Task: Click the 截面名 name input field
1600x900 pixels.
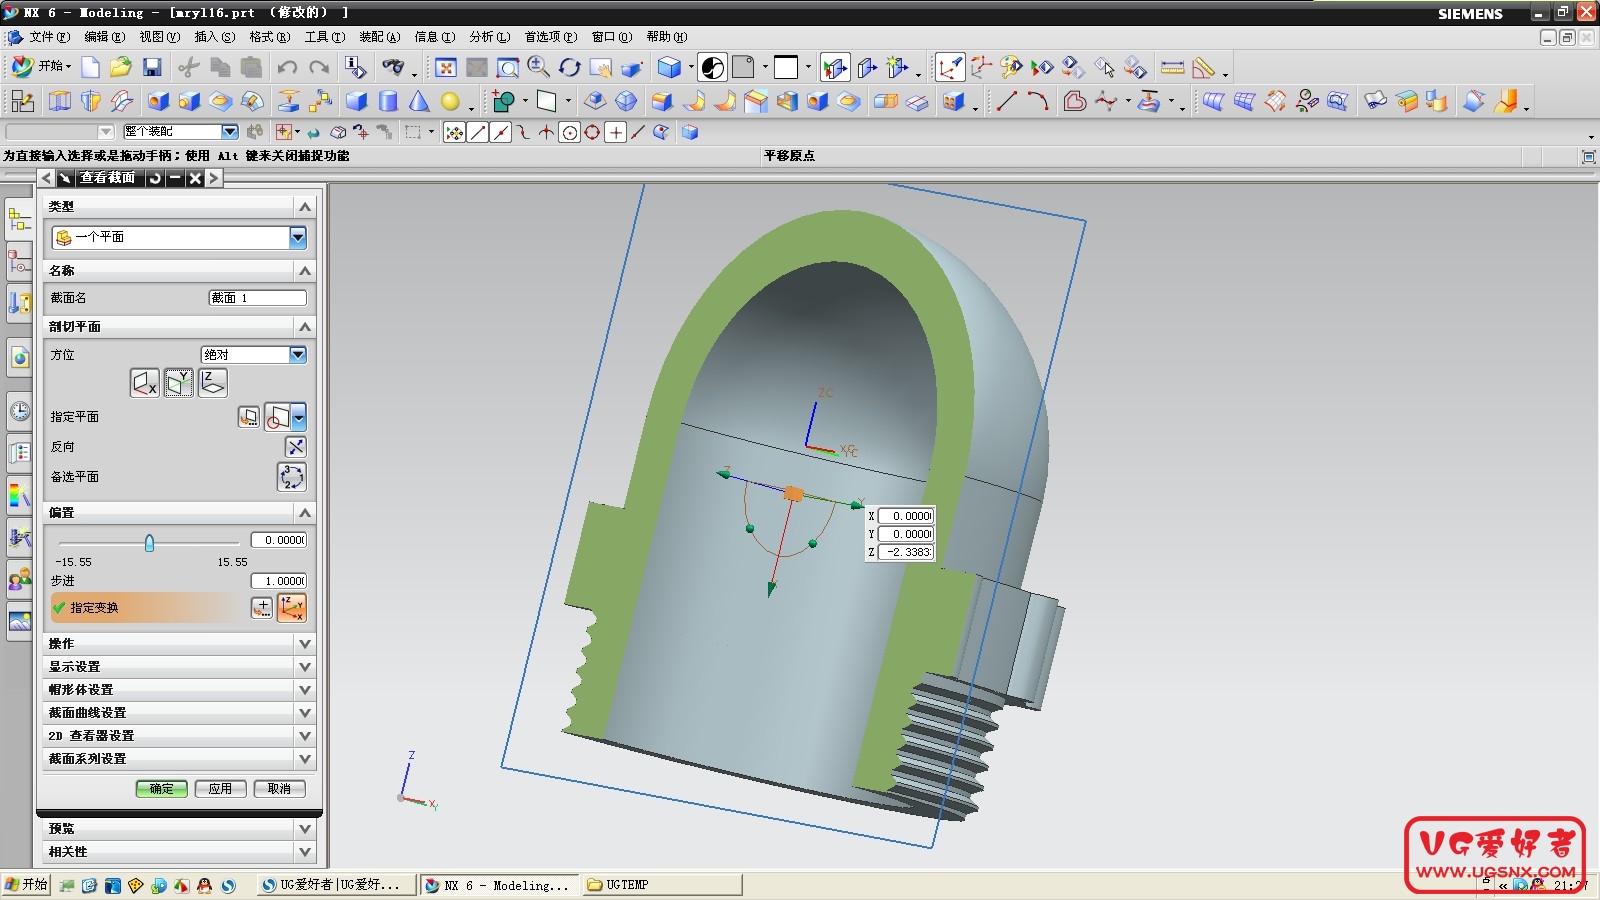Action: click(258, 297)
